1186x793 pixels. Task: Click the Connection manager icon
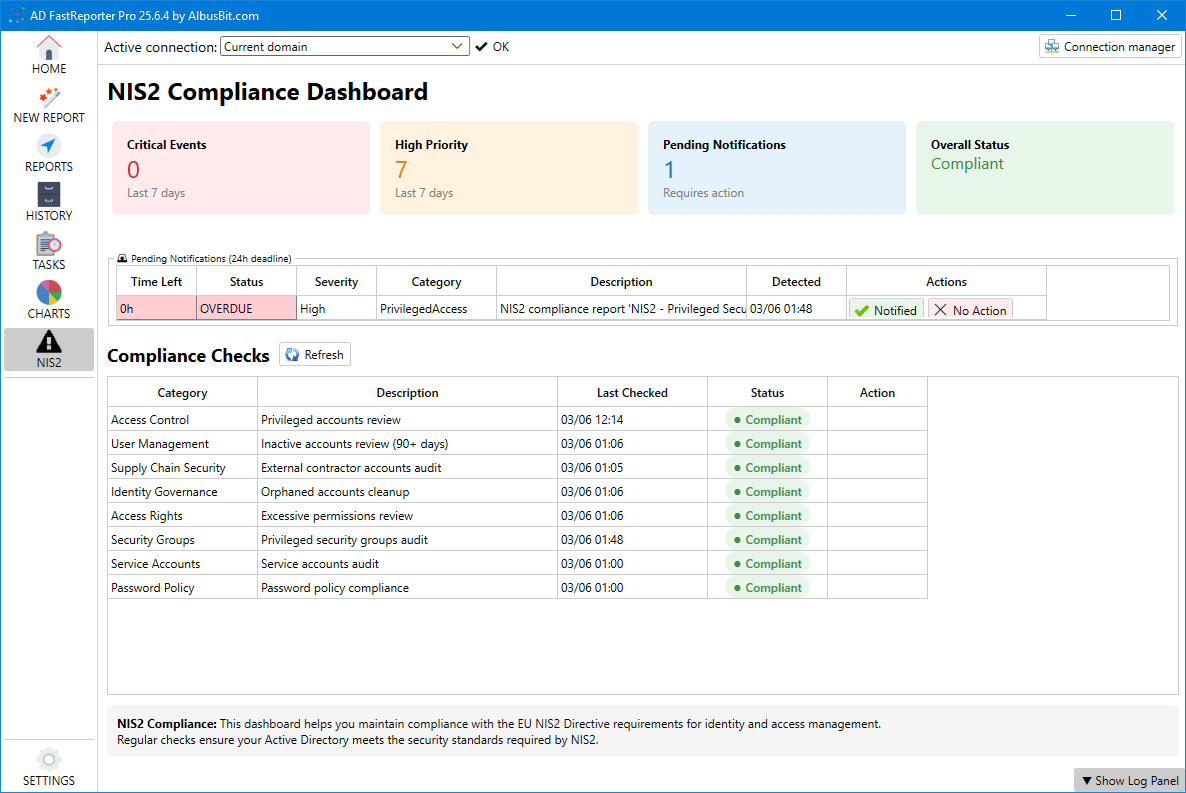click(x=1051, y=47)
